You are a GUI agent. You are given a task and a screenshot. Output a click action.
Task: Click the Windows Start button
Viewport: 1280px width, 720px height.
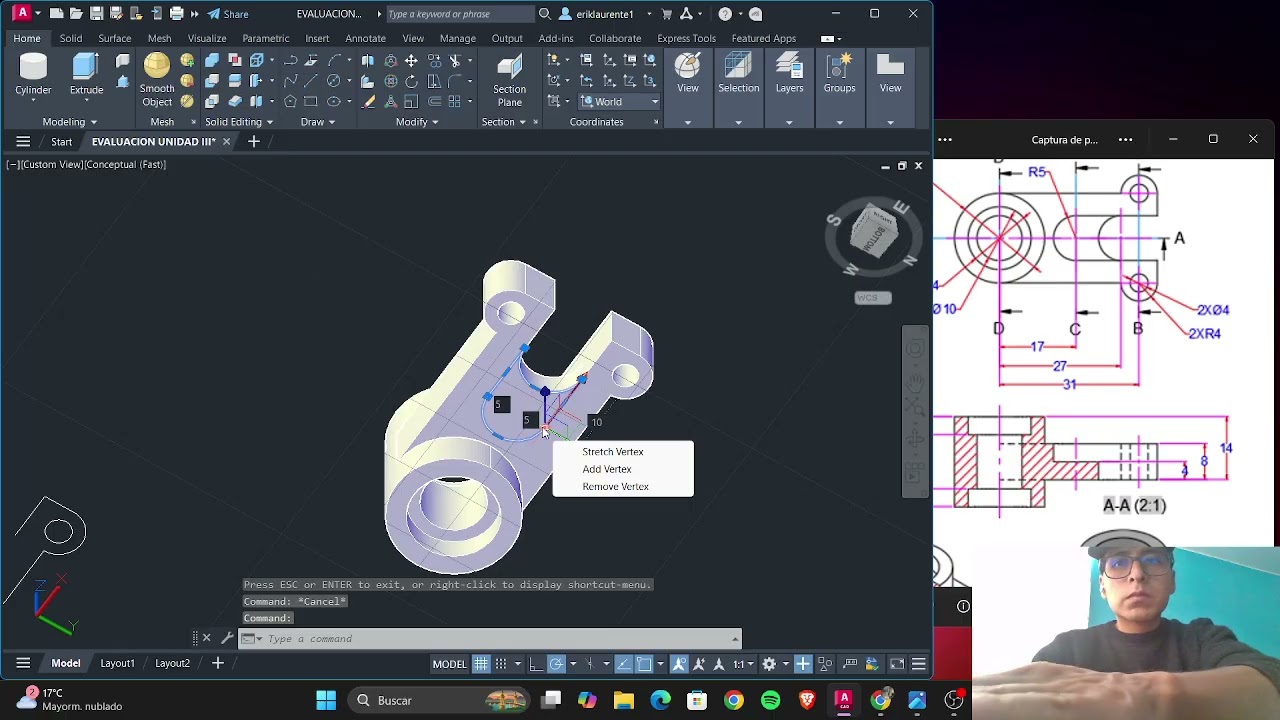(x=326, y=700)
